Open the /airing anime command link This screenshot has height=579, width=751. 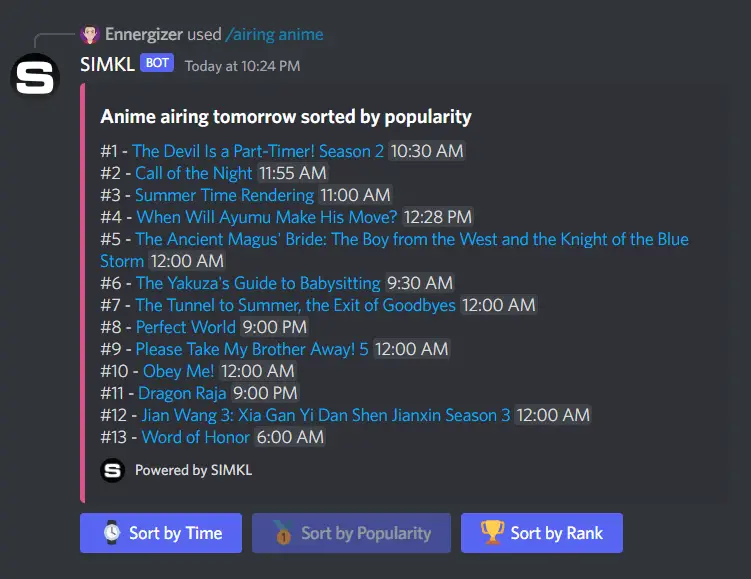coord(274,34)
